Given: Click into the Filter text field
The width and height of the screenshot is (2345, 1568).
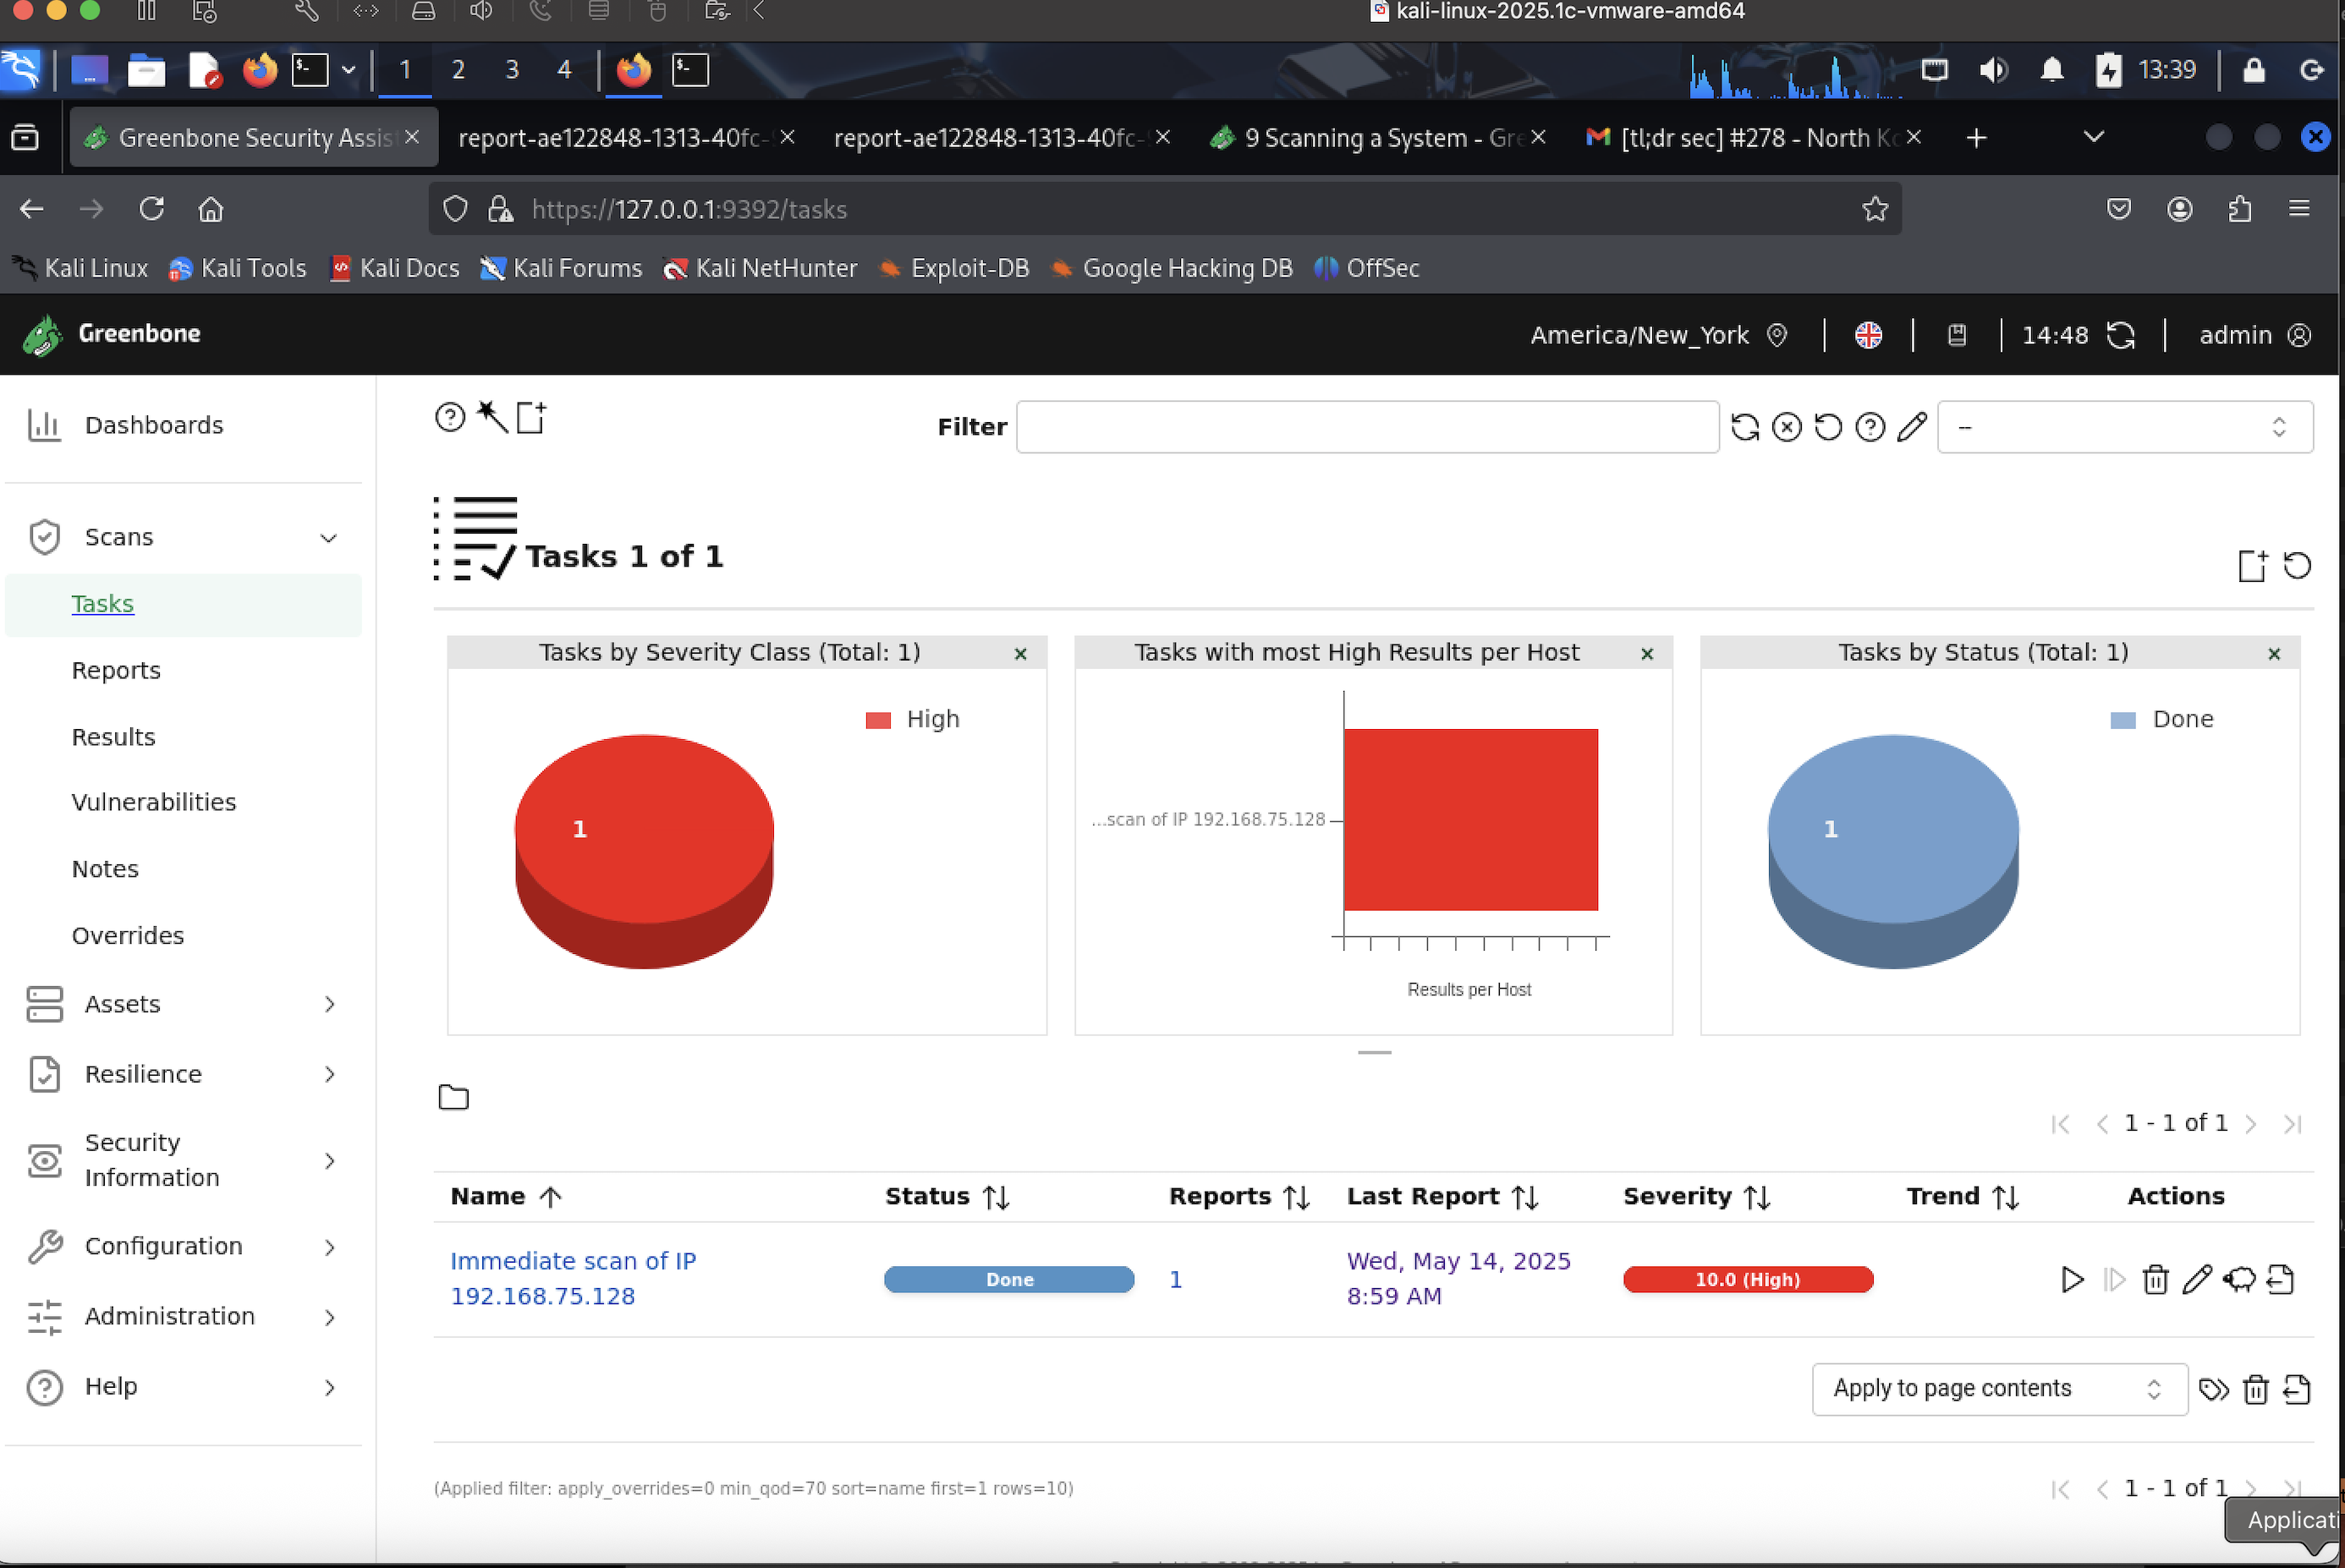Looking at the screenshot, I should pyautogui.click(x=1367, y=427).
